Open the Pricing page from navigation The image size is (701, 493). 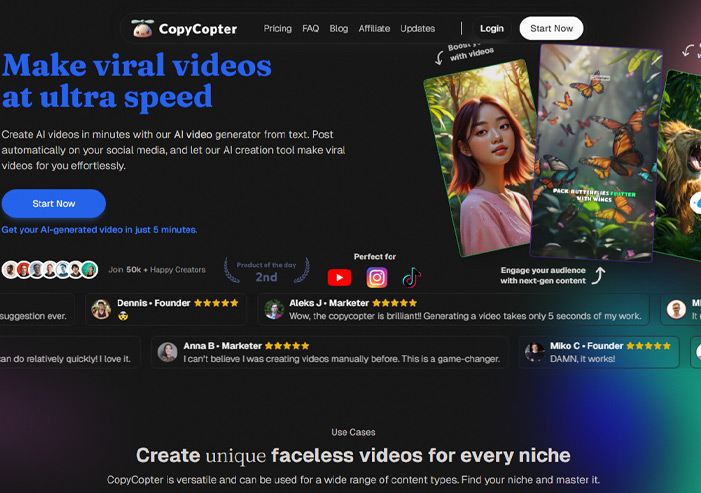pos(277,29)
